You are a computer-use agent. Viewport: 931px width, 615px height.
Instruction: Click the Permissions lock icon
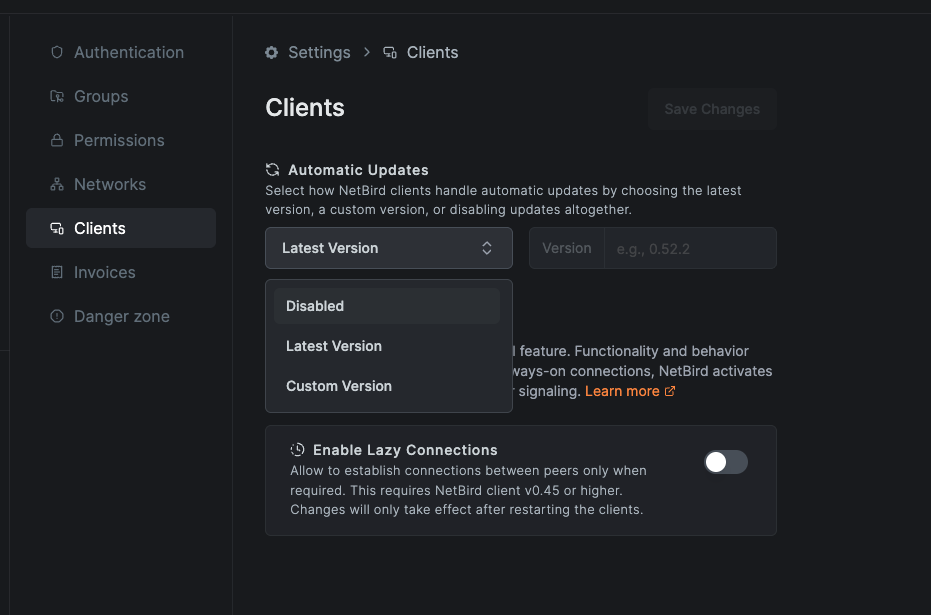pos(57,140)
